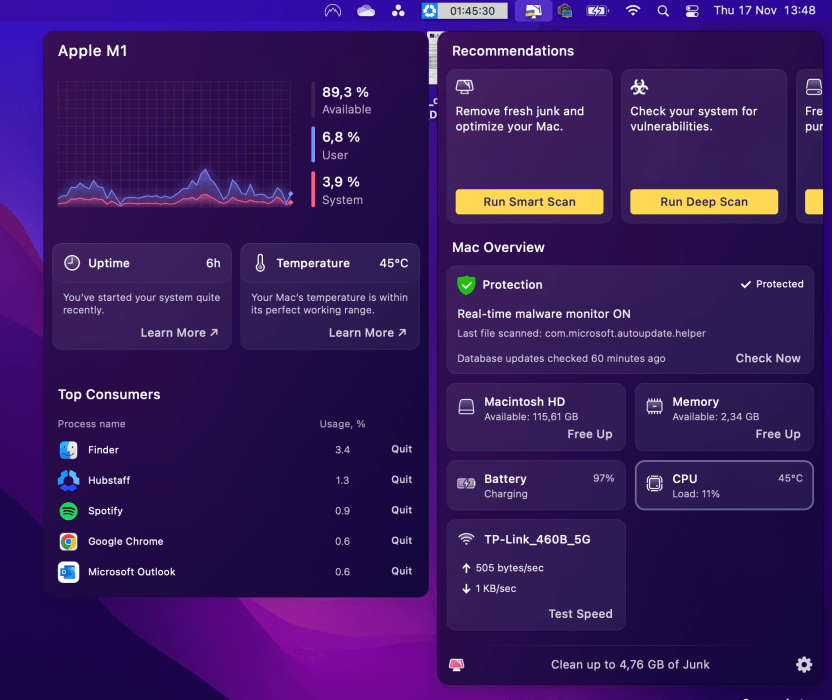Click the green Protection shield icon
Viewport: 832px width, 700px height.
[x=466, y=285]
